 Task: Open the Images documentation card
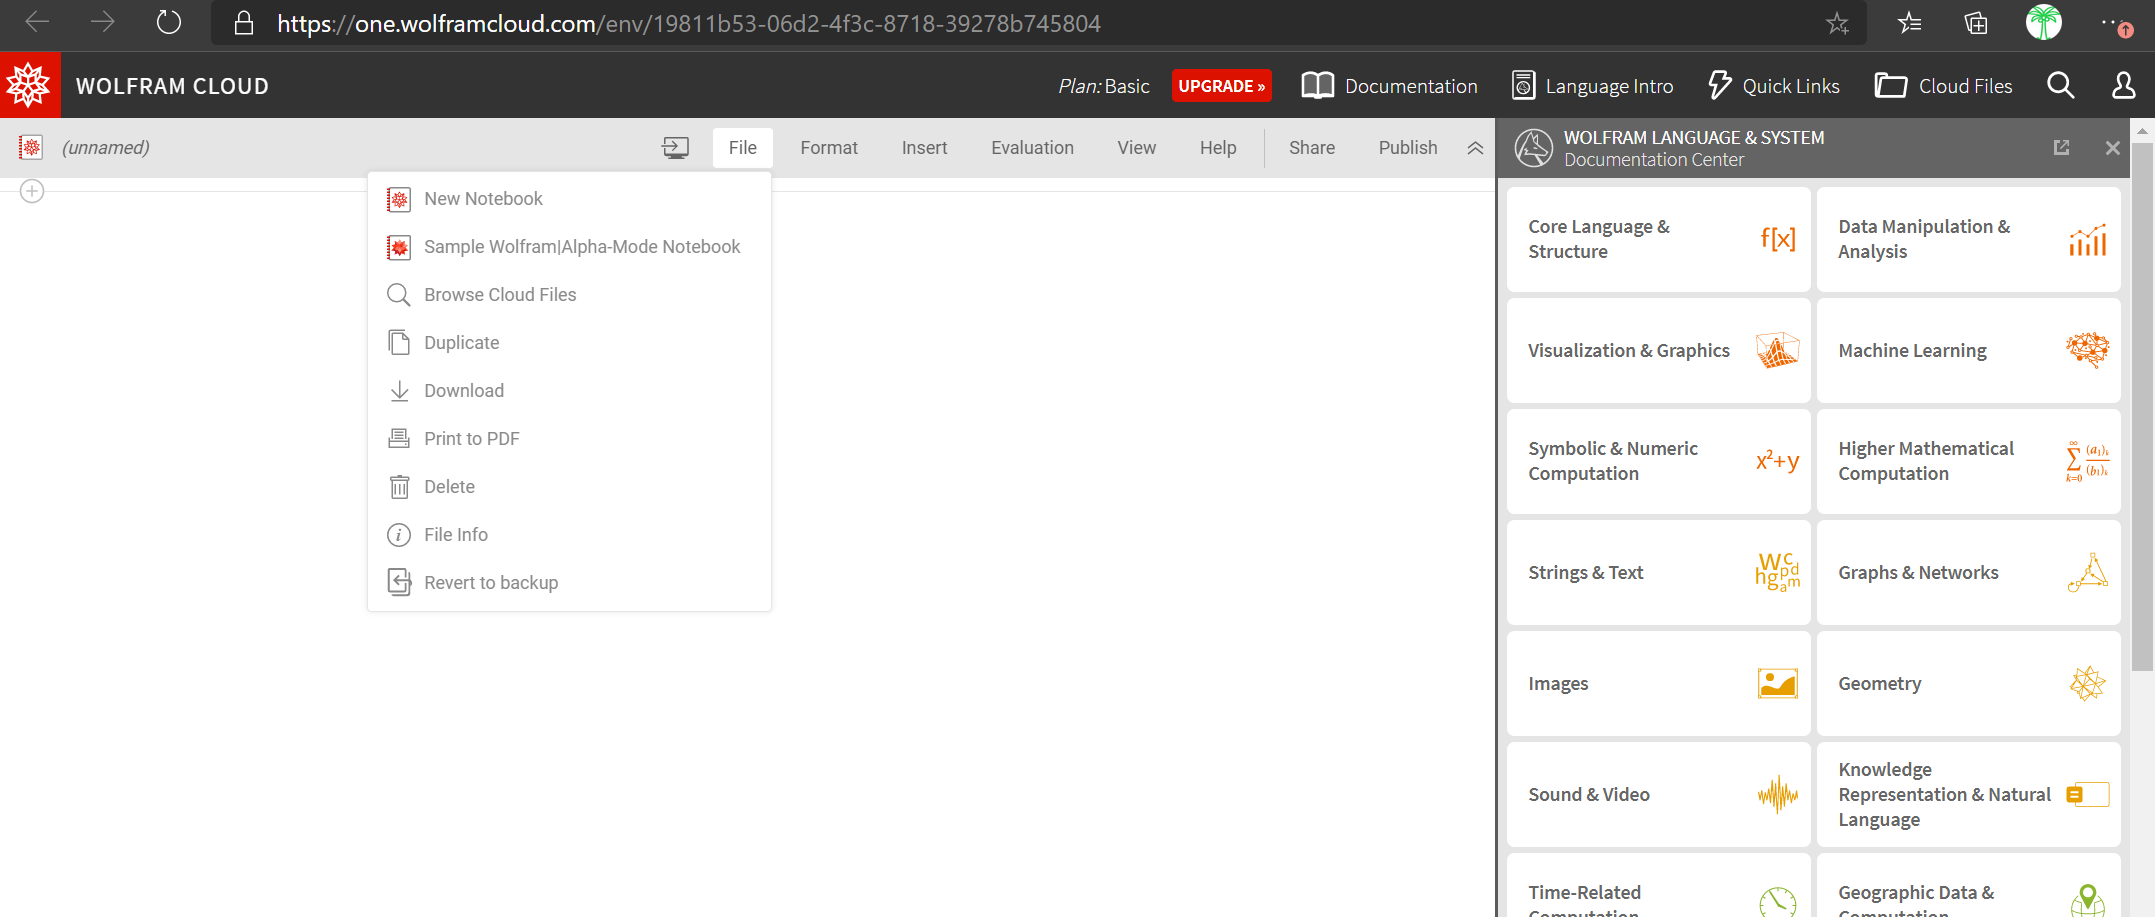[x=1658, y=684]
